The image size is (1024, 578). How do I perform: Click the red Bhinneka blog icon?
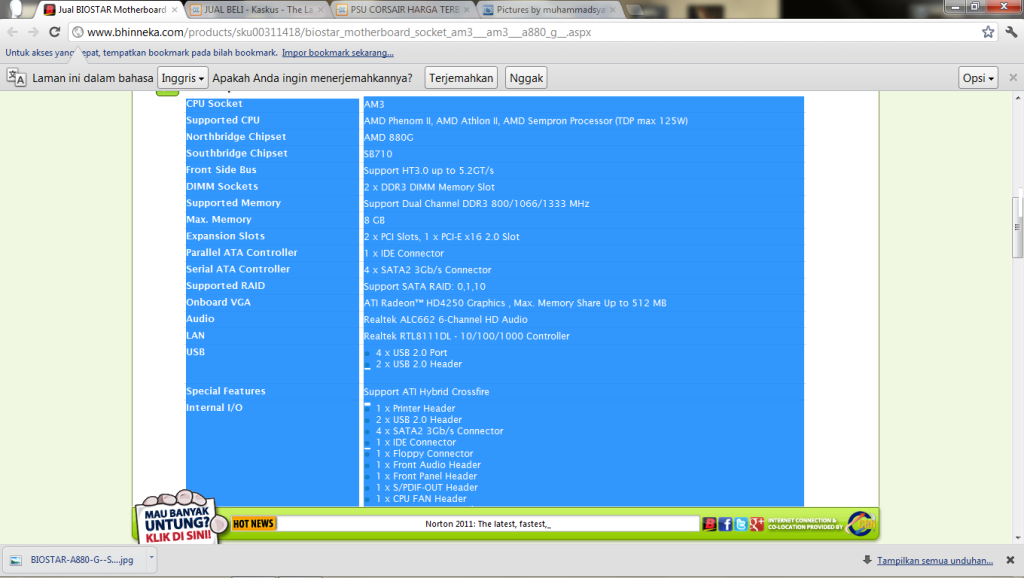coord(709,524)
